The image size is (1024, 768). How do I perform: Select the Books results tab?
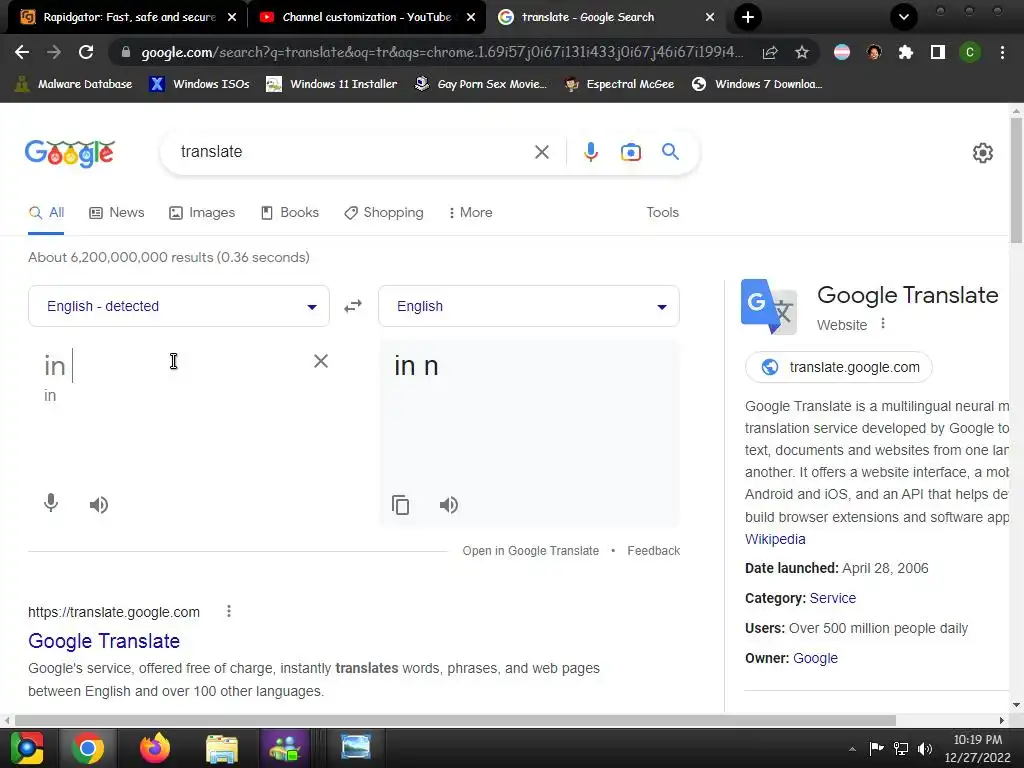[x=290, y=212]
